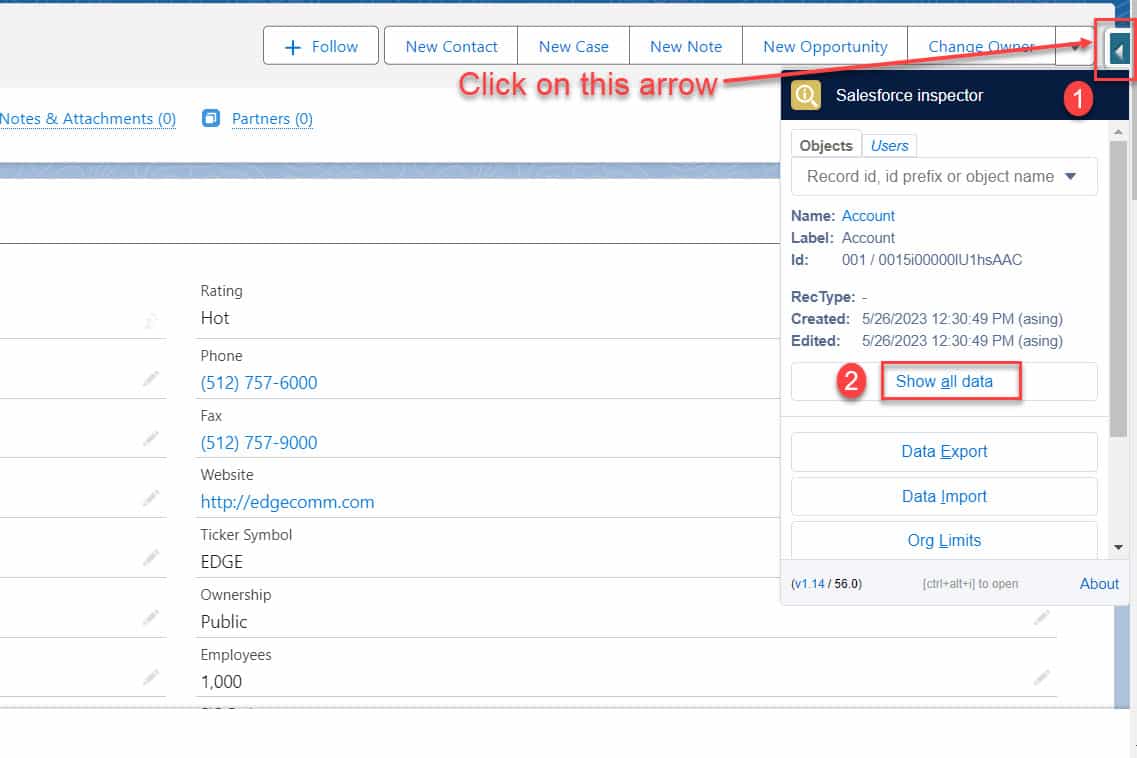Open the About link in the inspector footer
Viewport: 1137px width, 758px height.
coord(1098,583)
